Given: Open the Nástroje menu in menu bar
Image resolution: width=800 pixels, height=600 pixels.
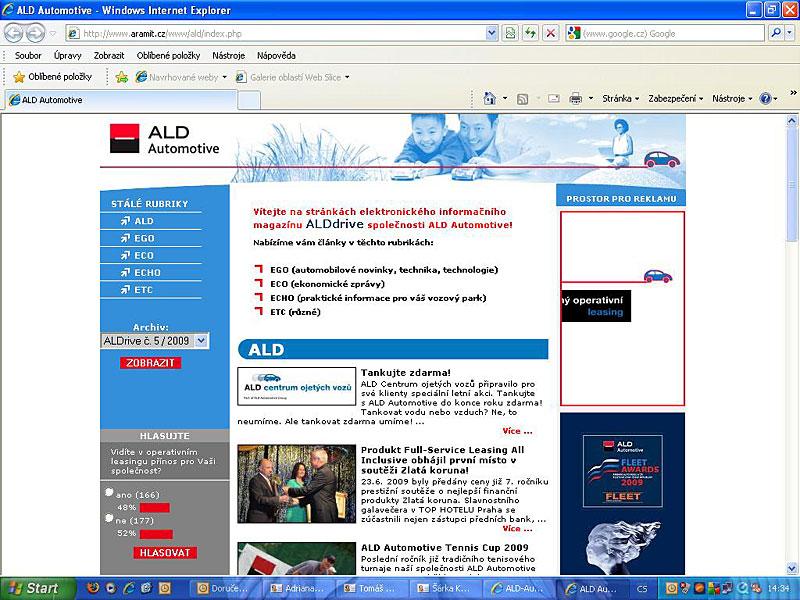Looking at the screenshot, I should pyautogui.click(x=229, y=56).
